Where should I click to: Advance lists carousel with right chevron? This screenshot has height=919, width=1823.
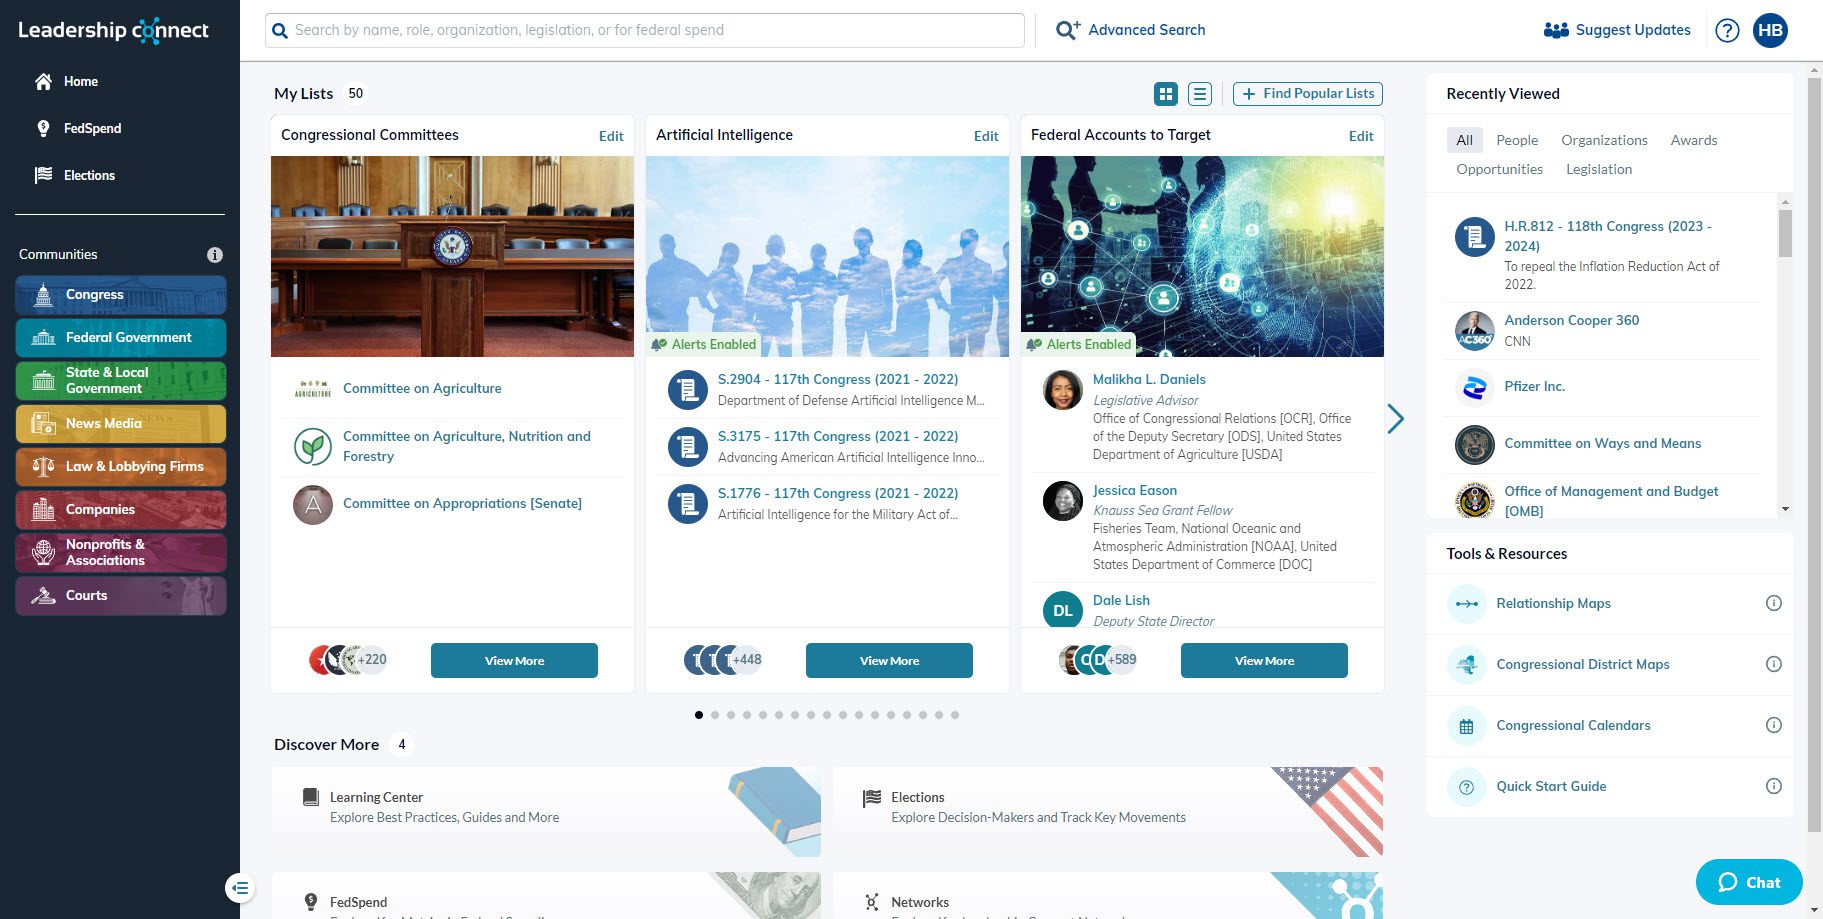1396,419
